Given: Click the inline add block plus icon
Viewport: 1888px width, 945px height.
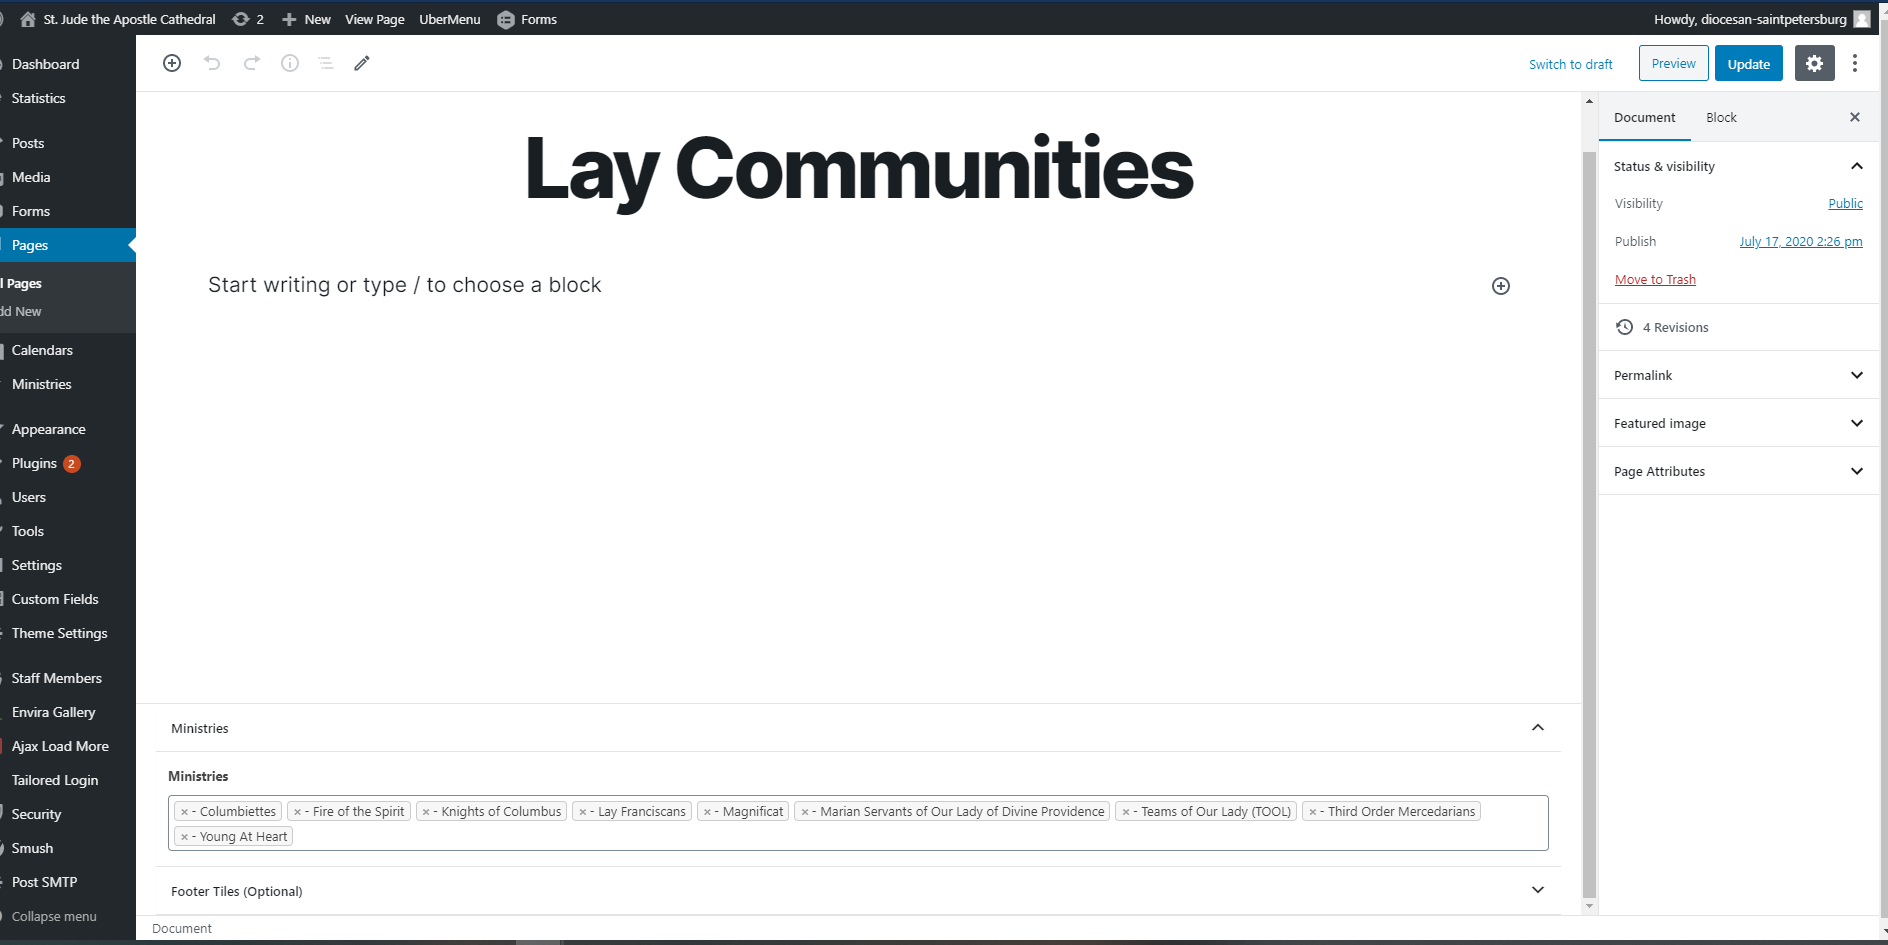Looking at the screenshot, I should (1501, 286).
